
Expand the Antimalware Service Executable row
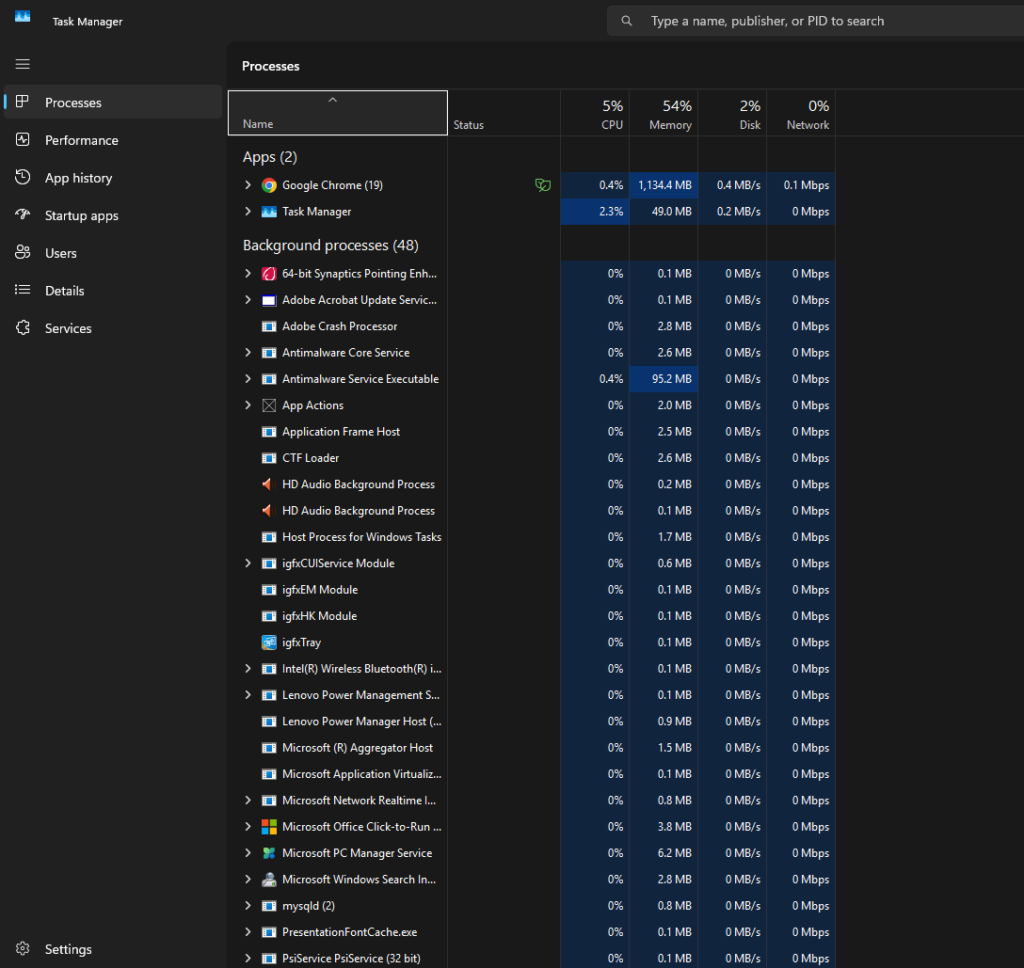point(248,379)
